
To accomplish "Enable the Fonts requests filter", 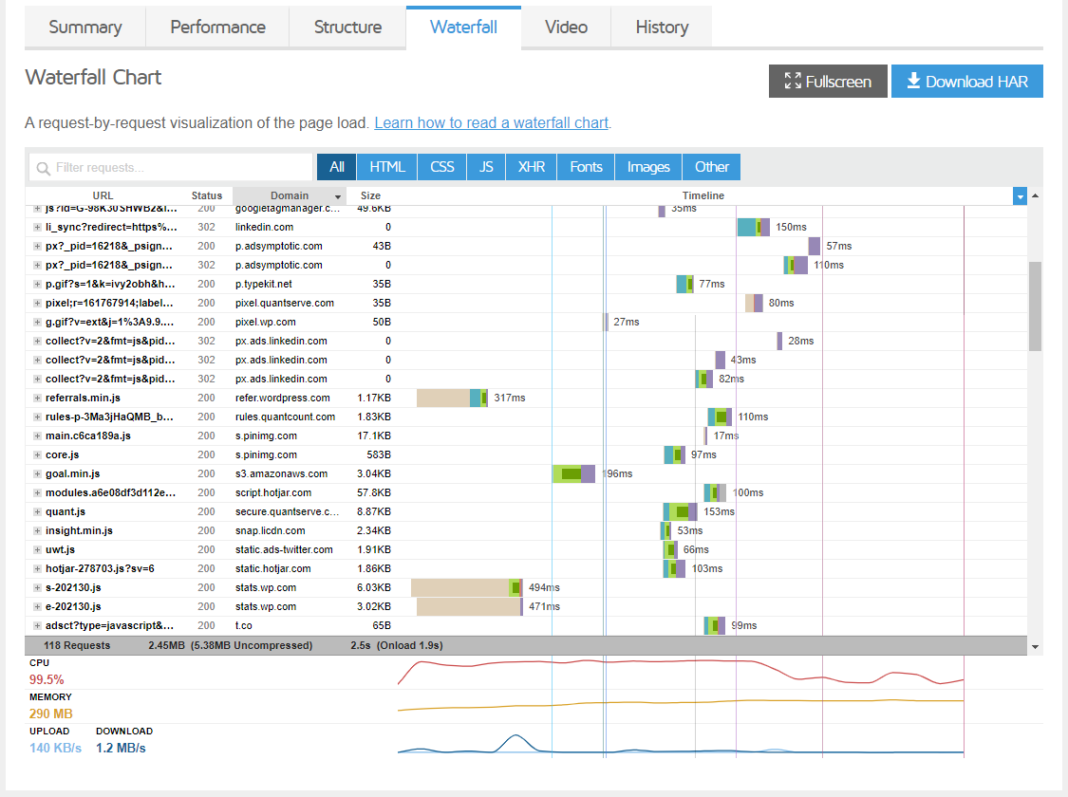I will pyautogui.click(x=585, y=166).
